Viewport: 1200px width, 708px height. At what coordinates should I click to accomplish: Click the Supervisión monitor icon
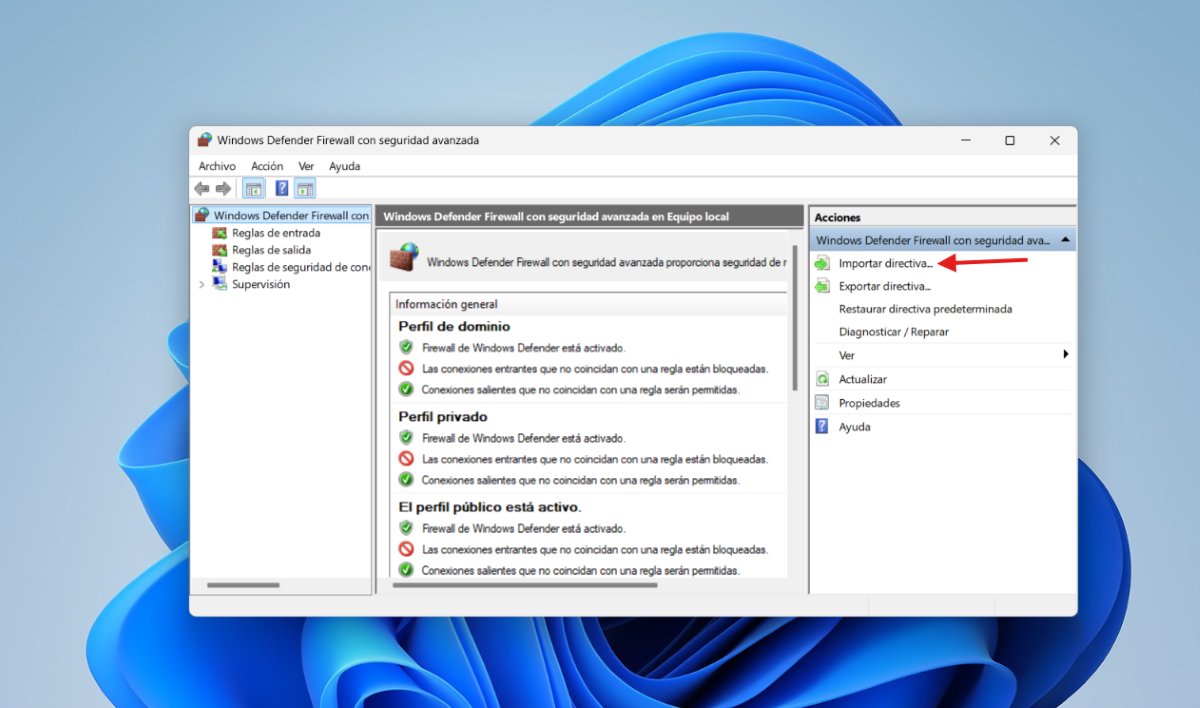pos(220,284)
